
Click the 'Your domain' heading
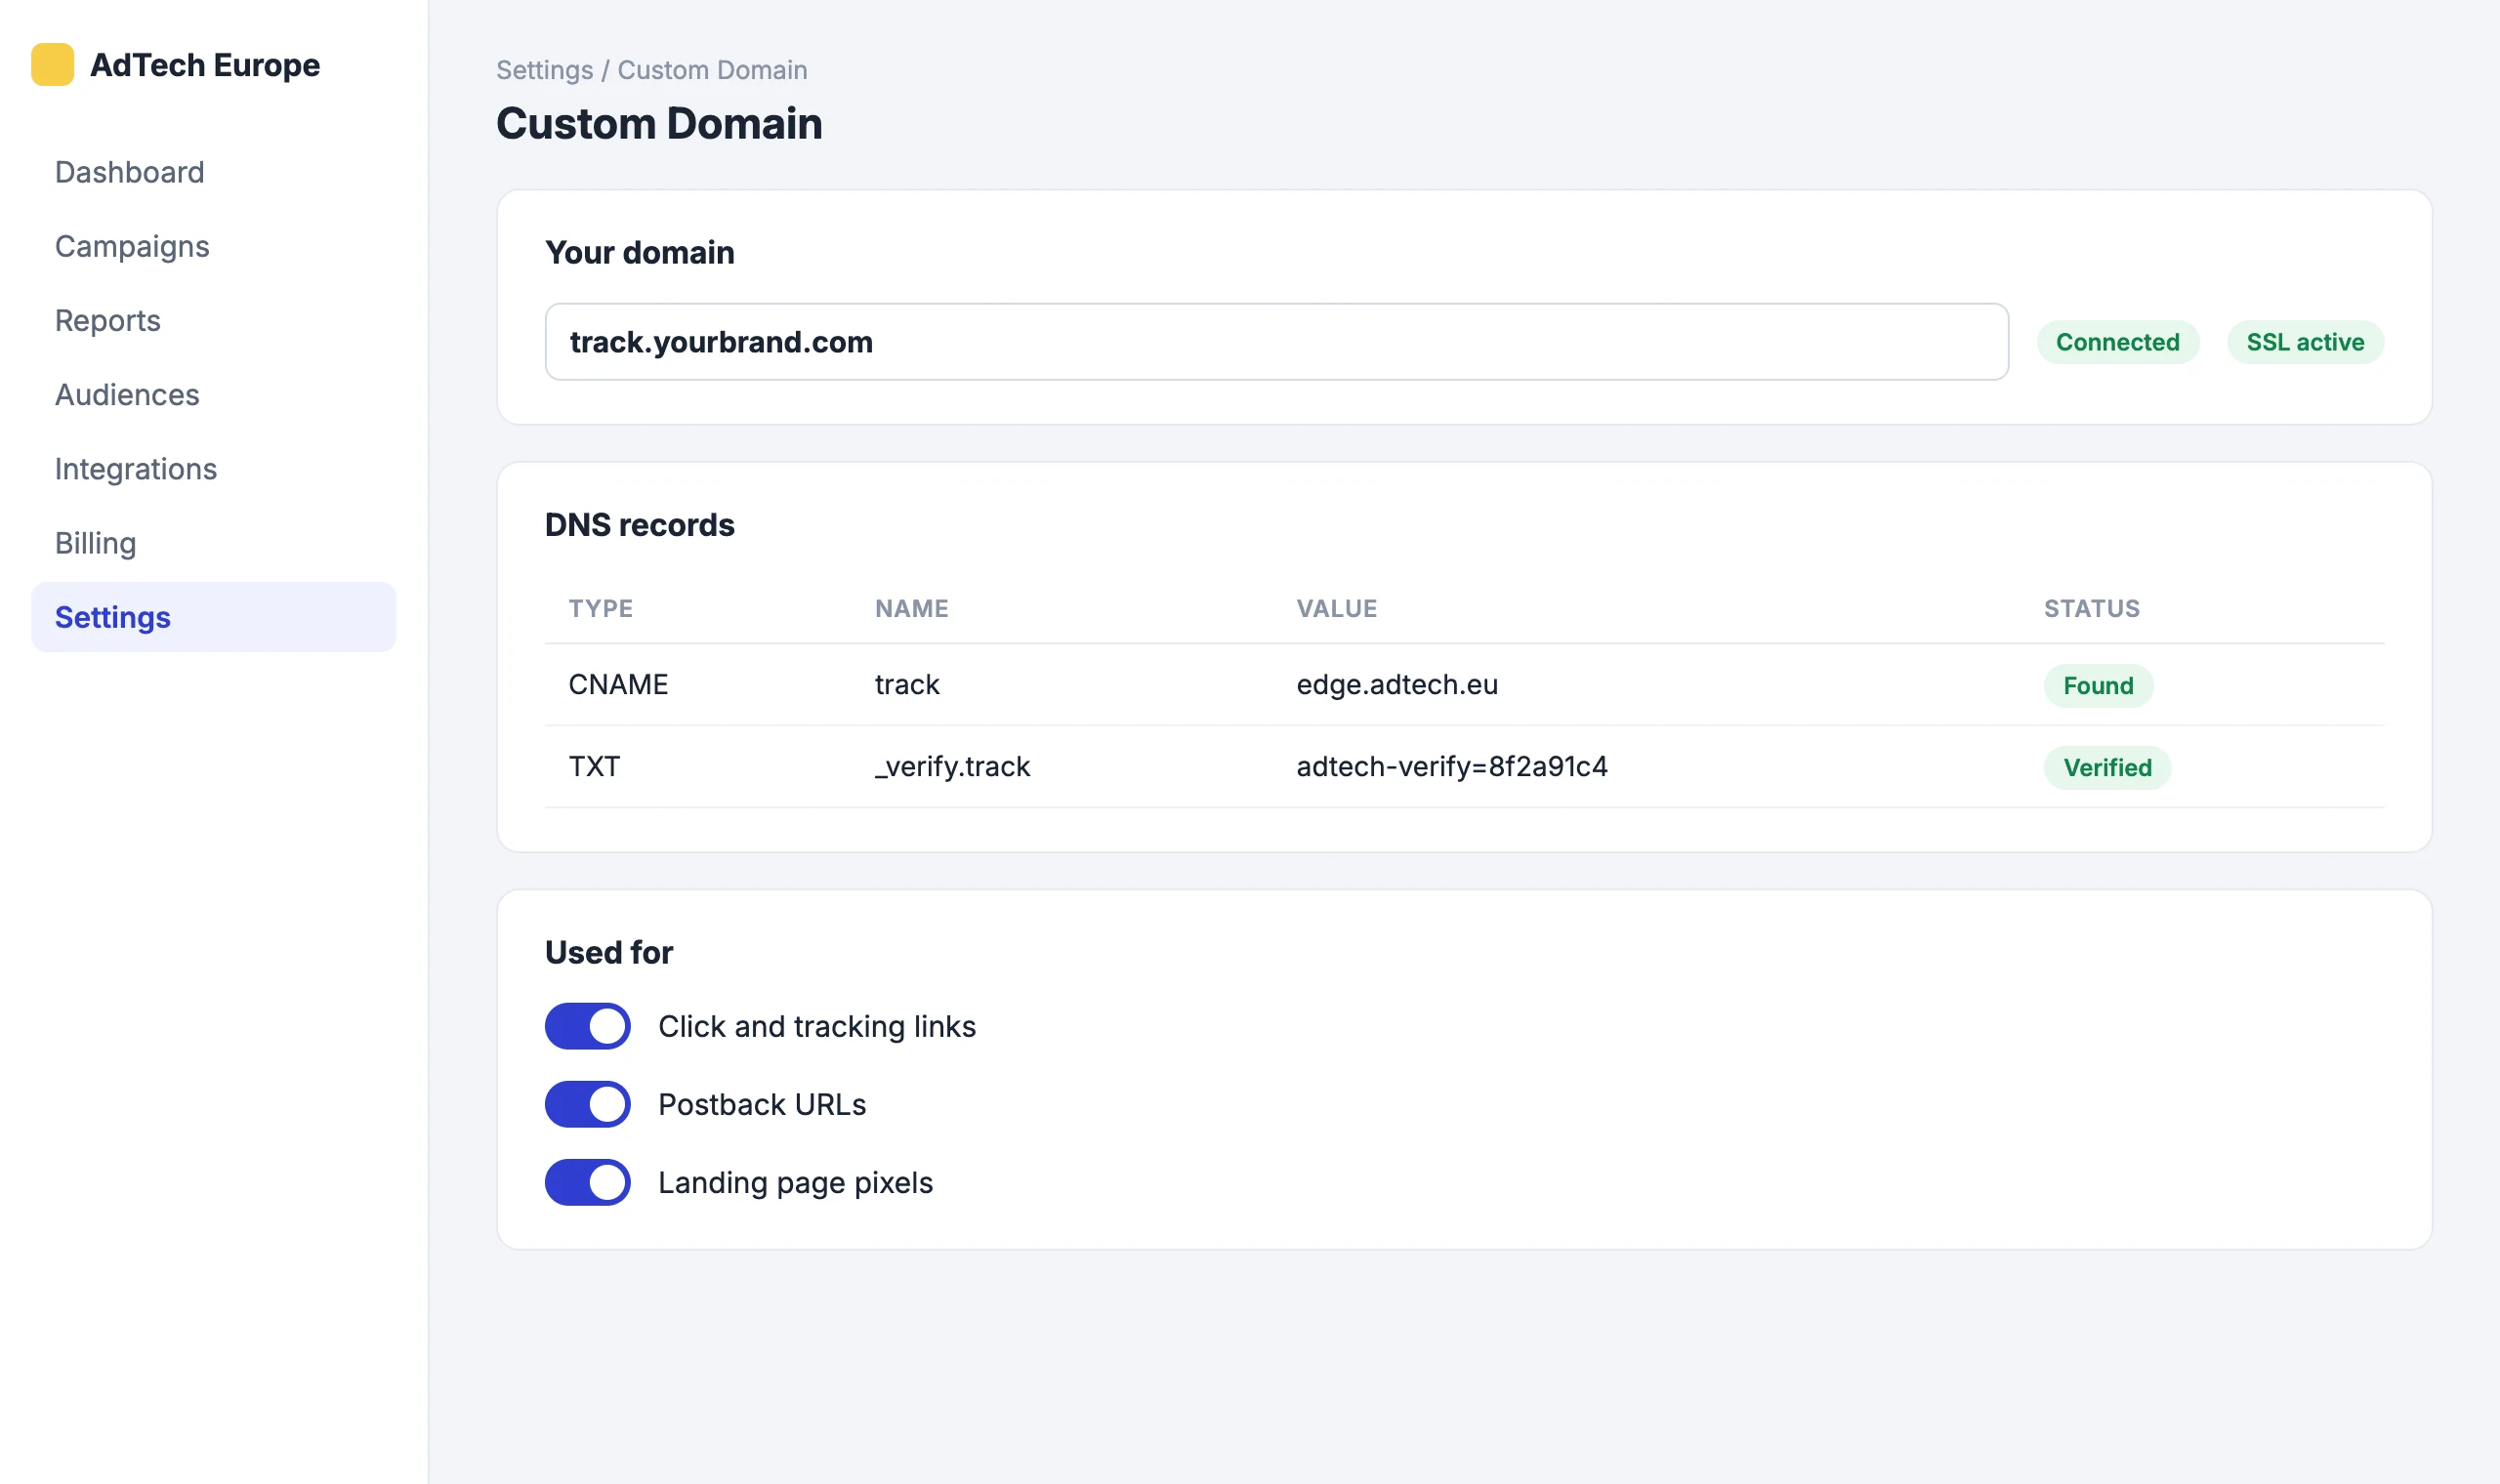(x=640, y=253)
